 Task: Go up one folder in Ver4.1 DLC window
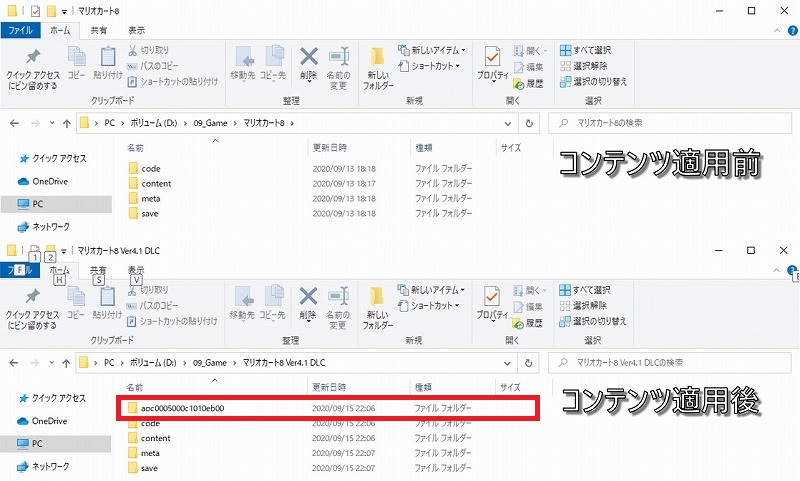[66, 363]
